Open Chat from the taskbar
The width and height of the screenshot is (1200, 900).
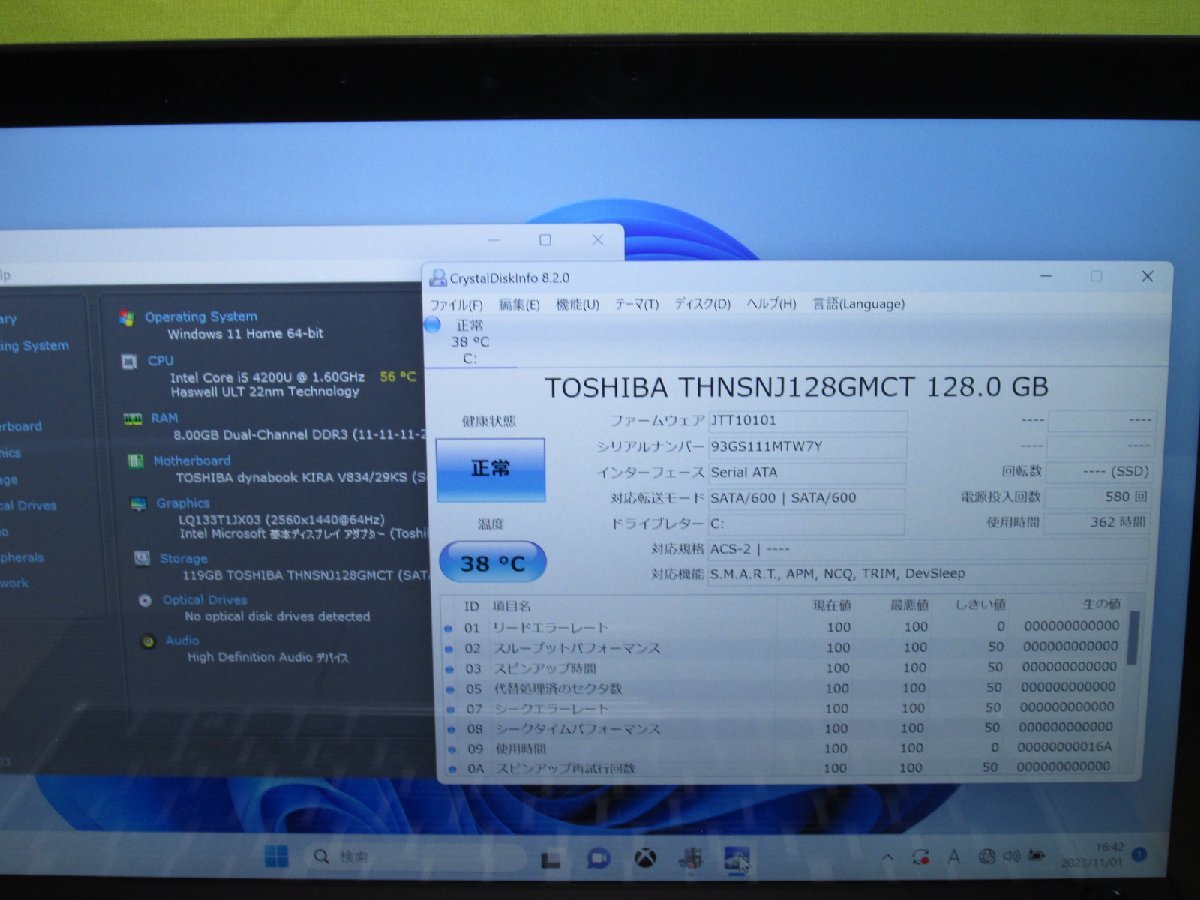click(x=599, y=857)
